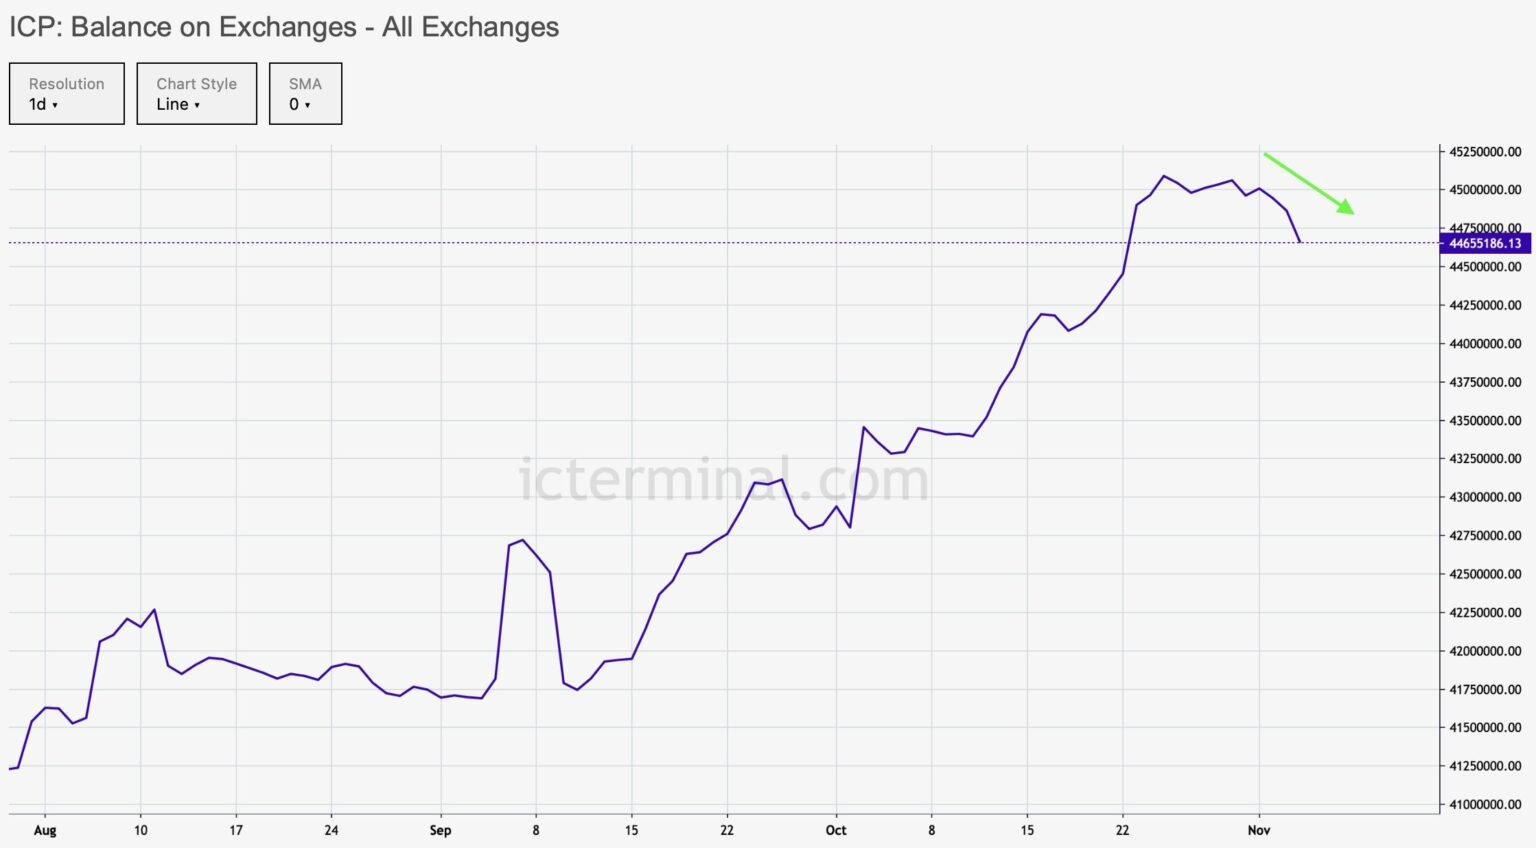
Task: Click the early September spike peak on the line
Action: click(x=522, y=540)
